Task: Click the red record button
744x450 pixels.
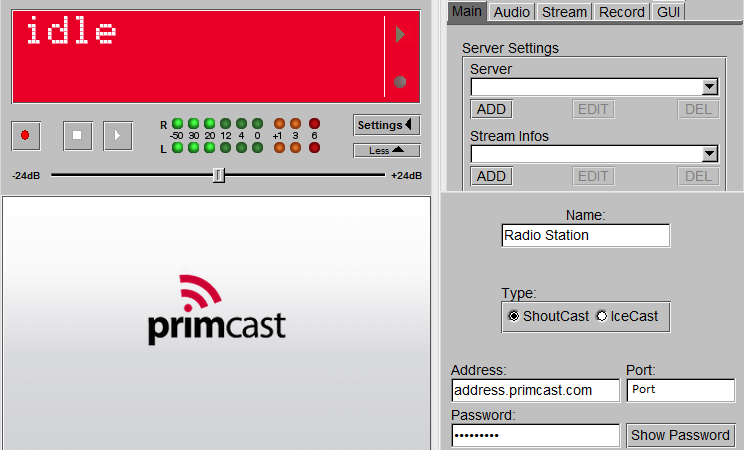Action: (x=26, y=136)
